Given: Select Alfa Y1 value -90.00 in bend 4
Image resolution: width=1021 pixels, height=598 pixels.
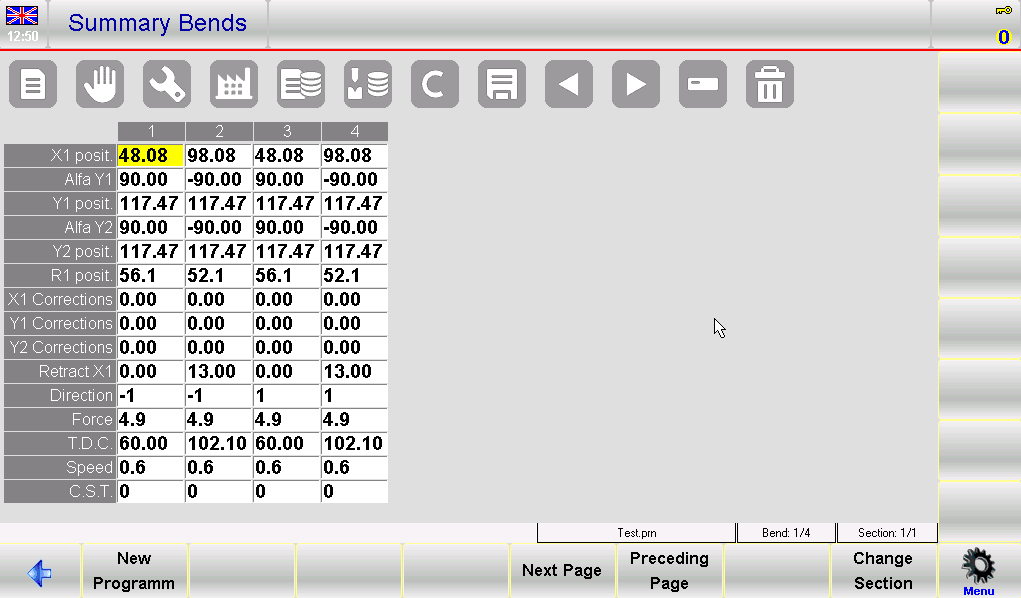Looking at the screenshot, I should pyautogui.click(x=354, y=180).
